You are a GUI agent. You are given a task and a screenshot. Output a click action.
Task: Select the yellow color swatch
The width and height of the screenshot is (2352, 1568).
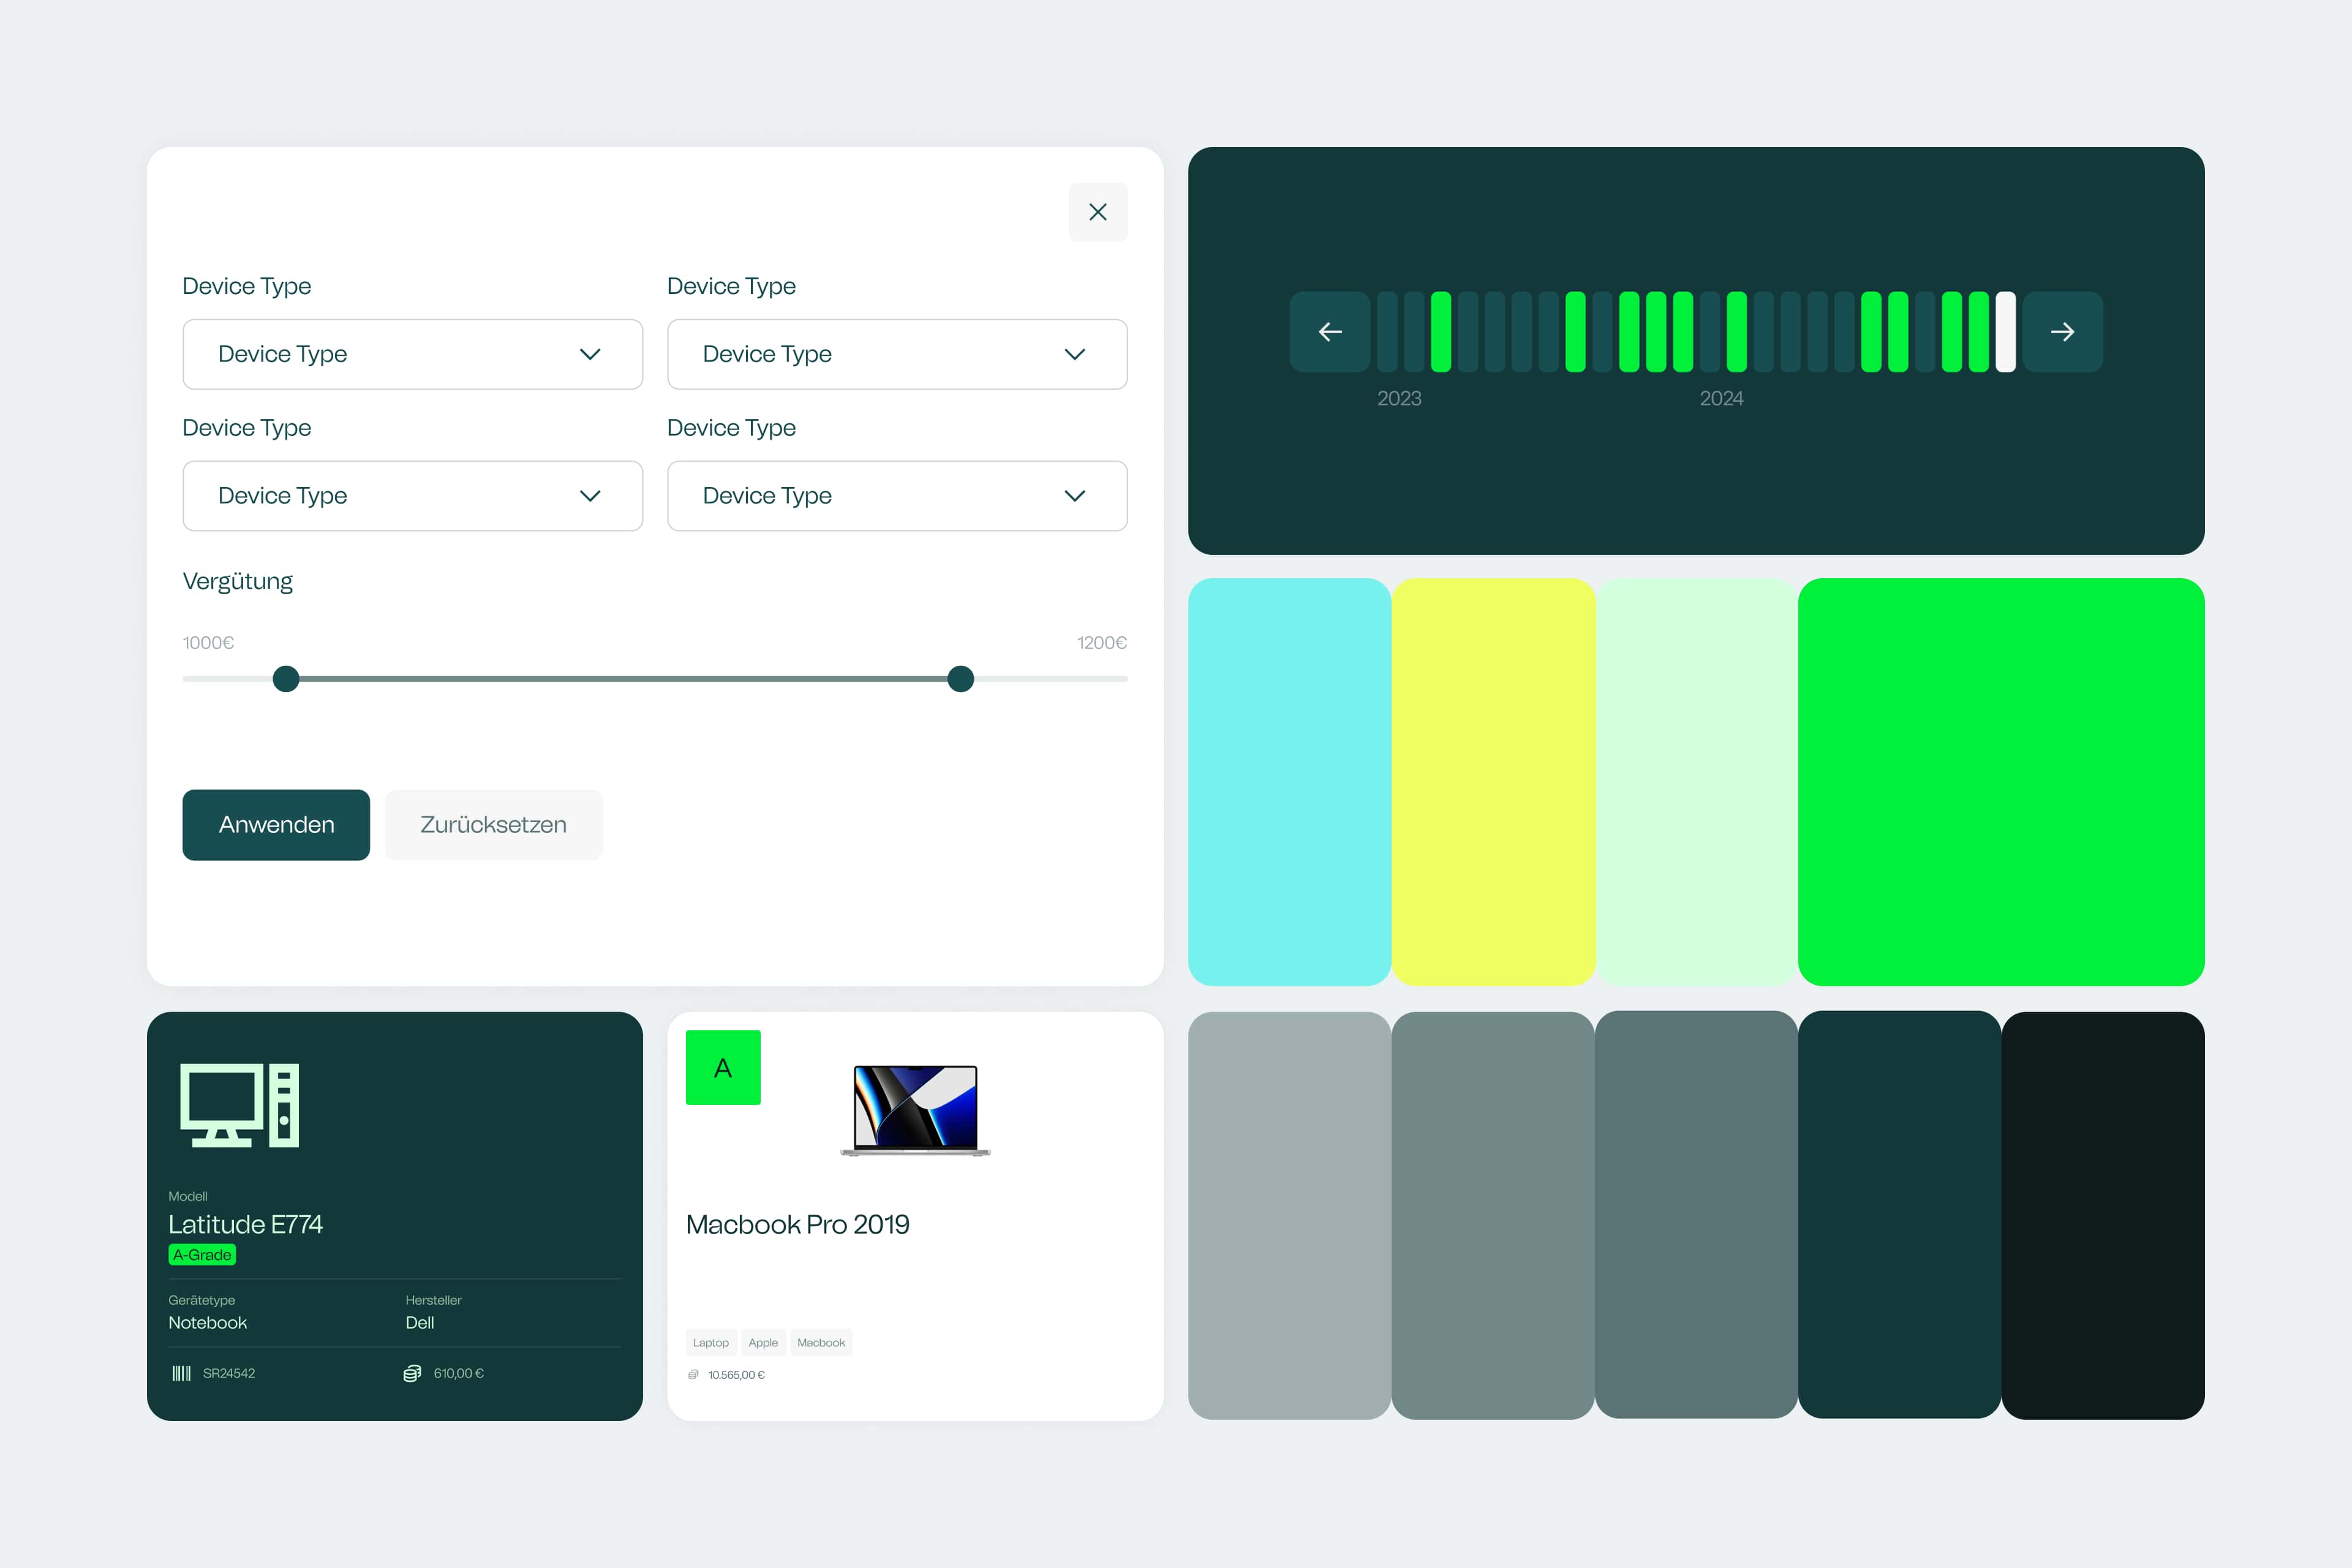[1493, 782]
